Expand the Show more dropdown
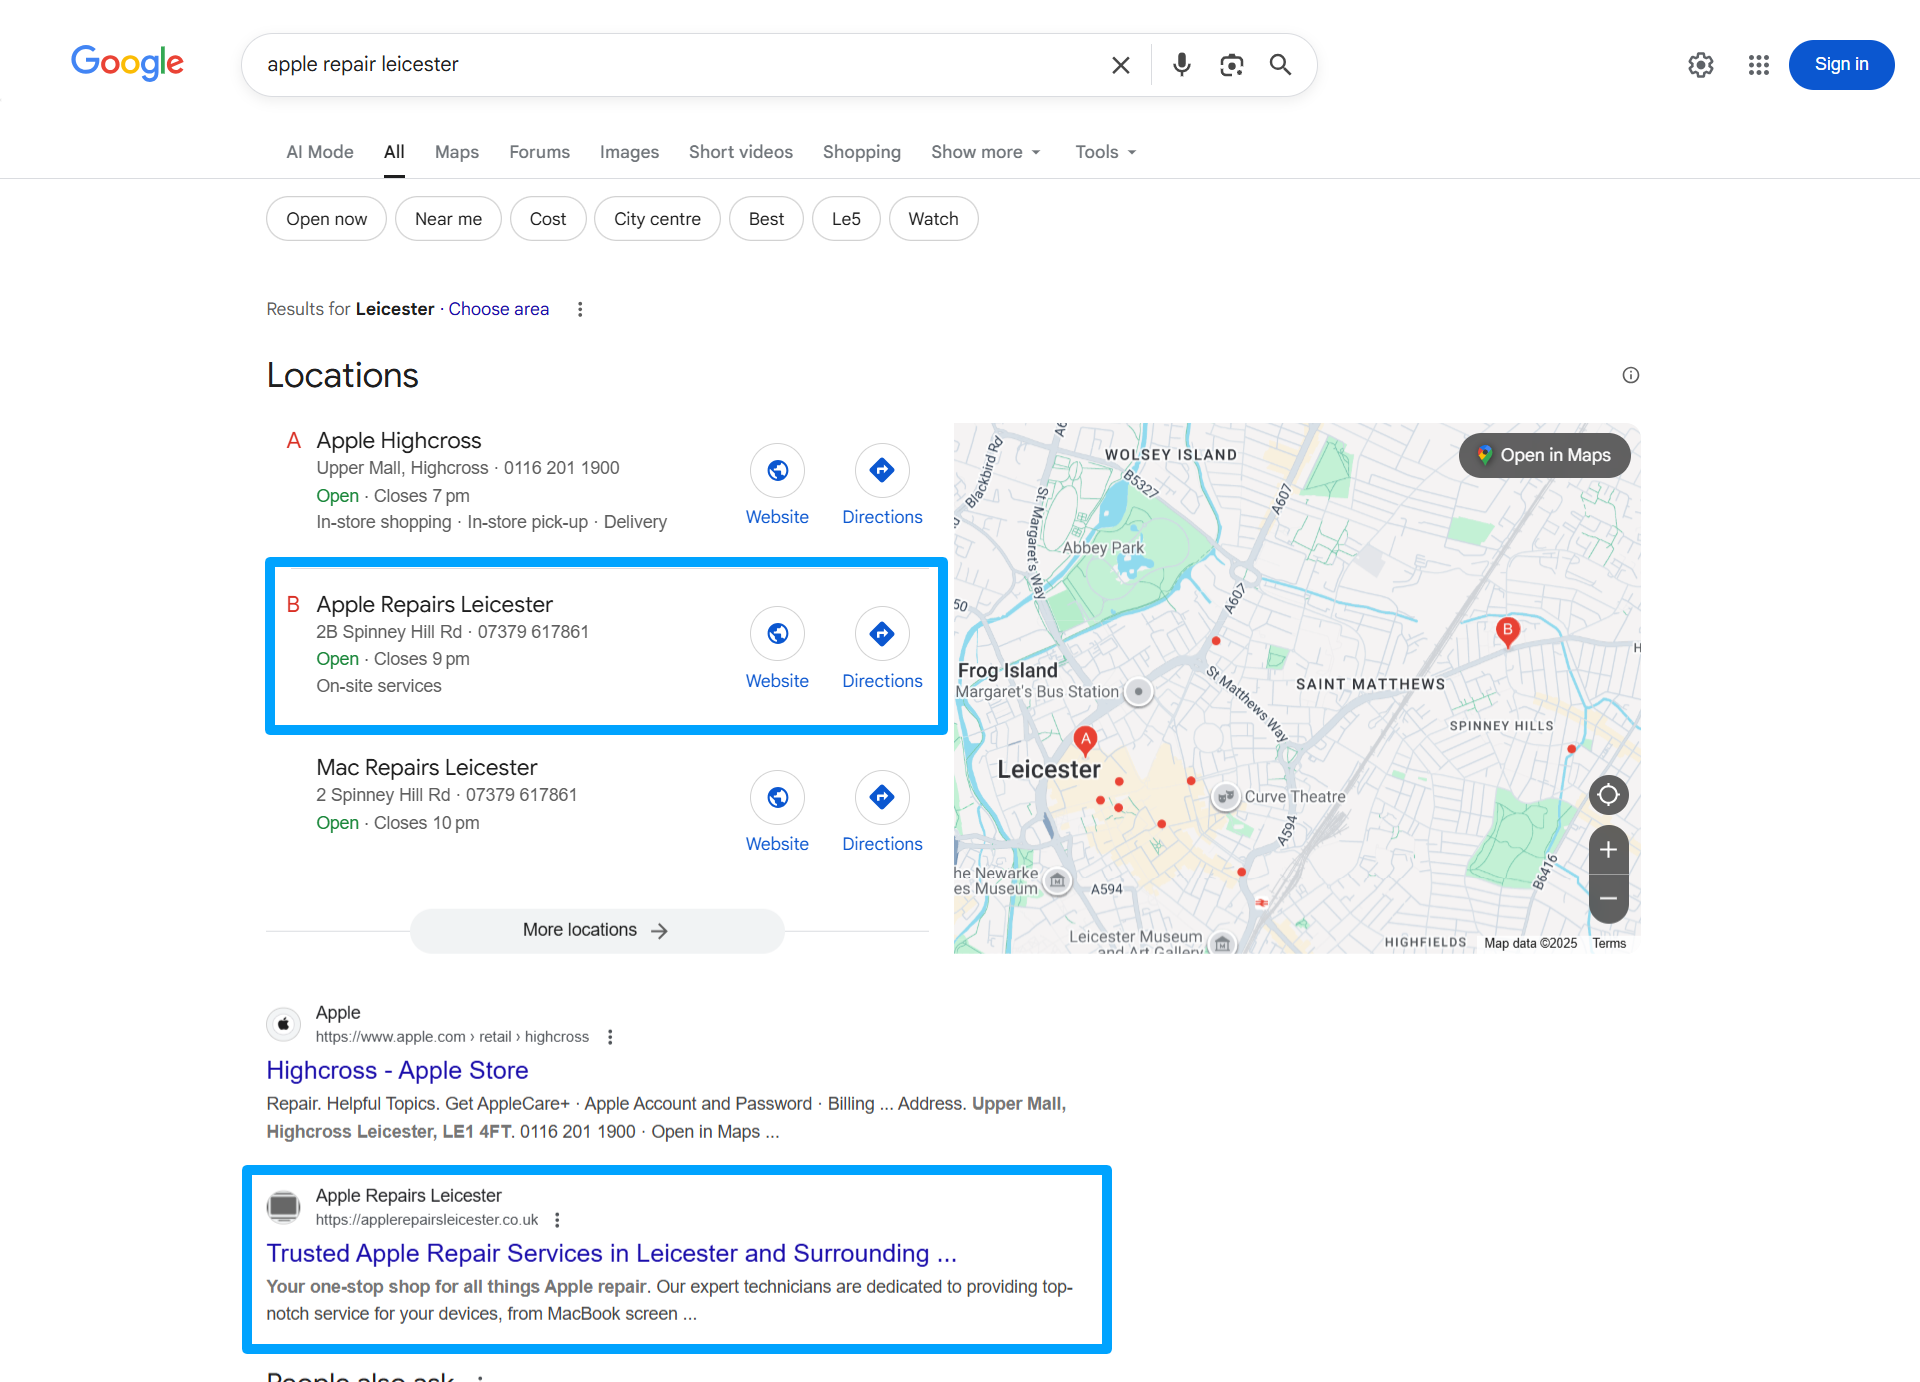1920x1382 pixels. tap(985, 152)
